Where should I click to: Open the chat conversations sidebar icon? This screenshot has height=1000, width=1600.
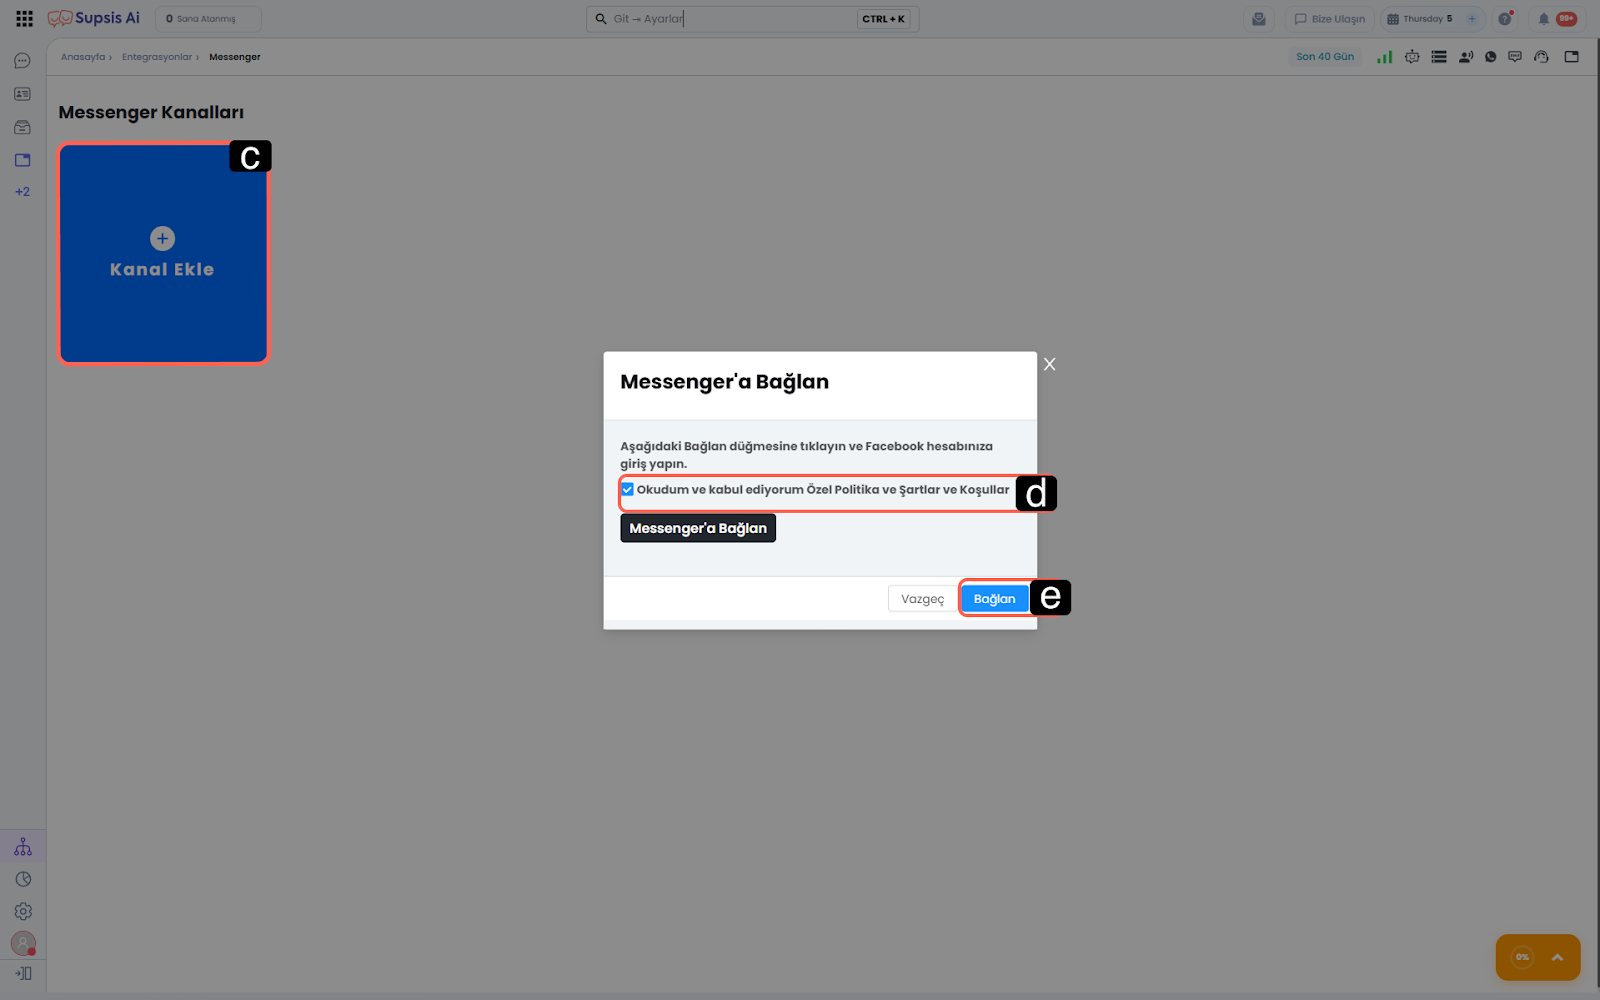(22, 61)
